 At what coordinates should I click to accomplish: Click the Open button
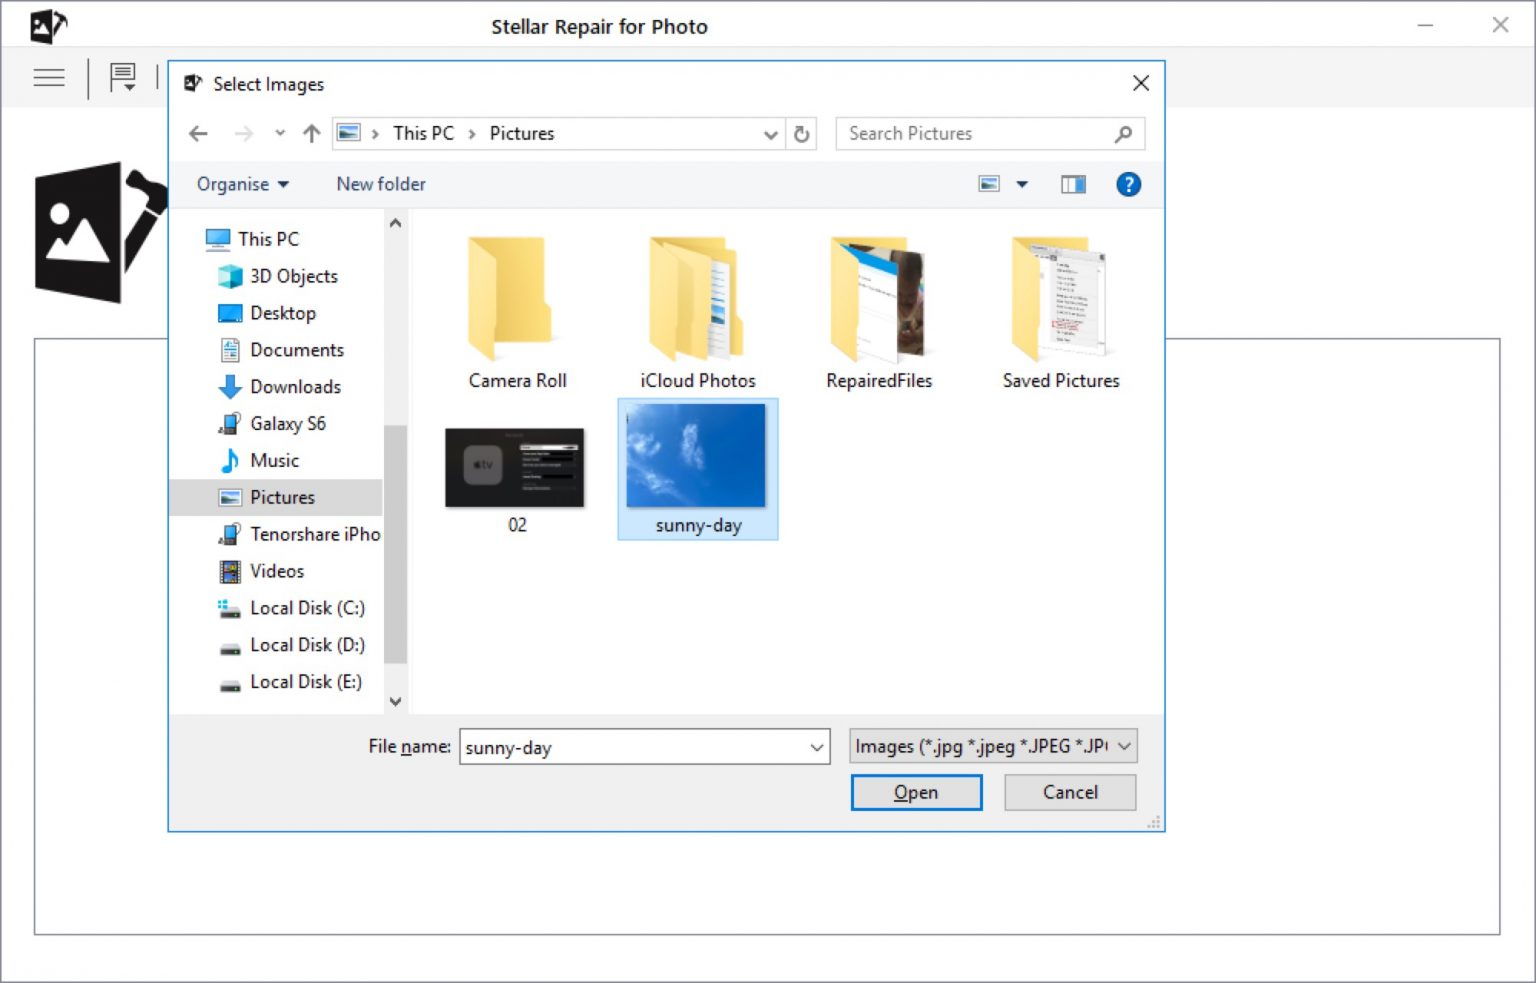click(x=916, y=792)
